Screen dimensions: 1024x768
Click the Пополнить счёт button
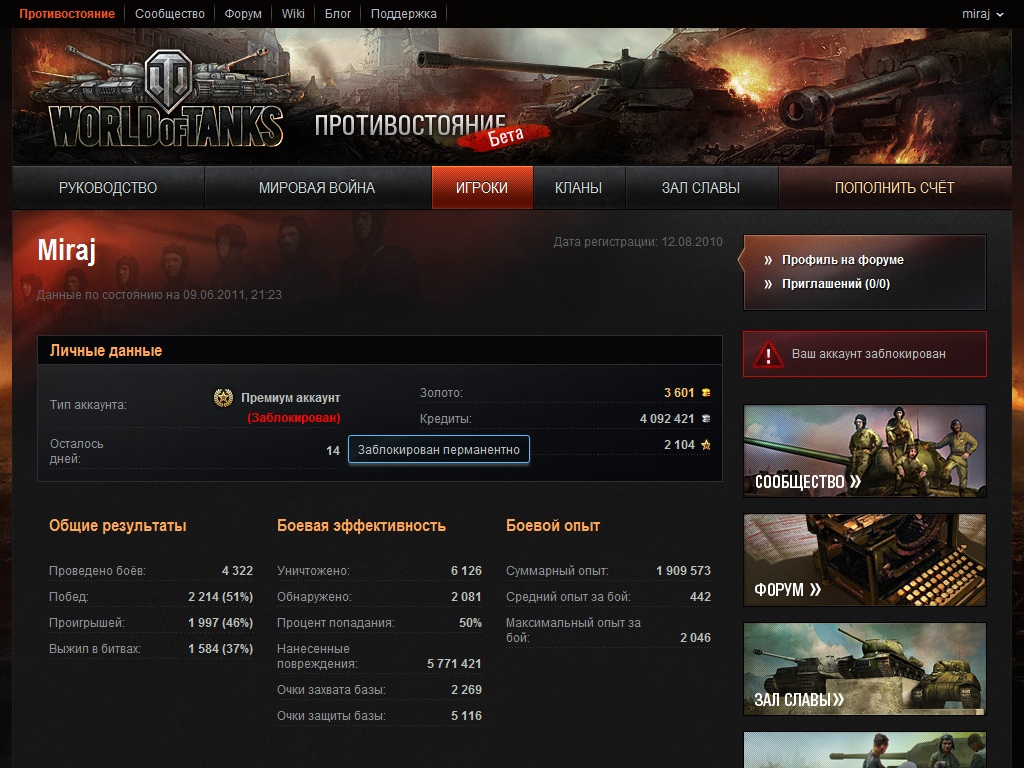click(895, 188)
